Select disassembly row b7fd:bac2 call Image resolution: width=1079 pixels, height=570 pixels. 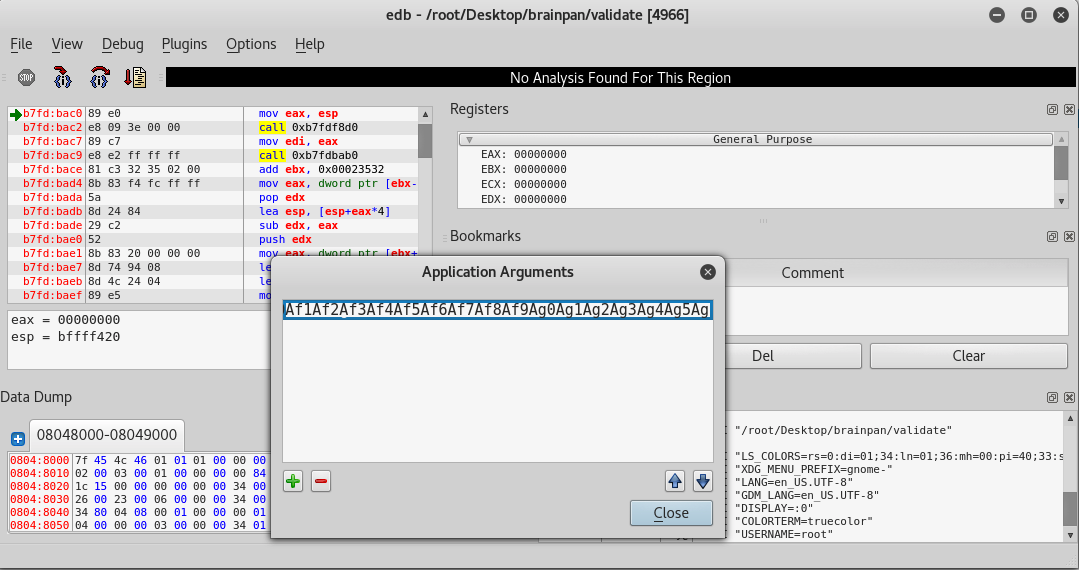pyautogui.click(x=213, y=127)
